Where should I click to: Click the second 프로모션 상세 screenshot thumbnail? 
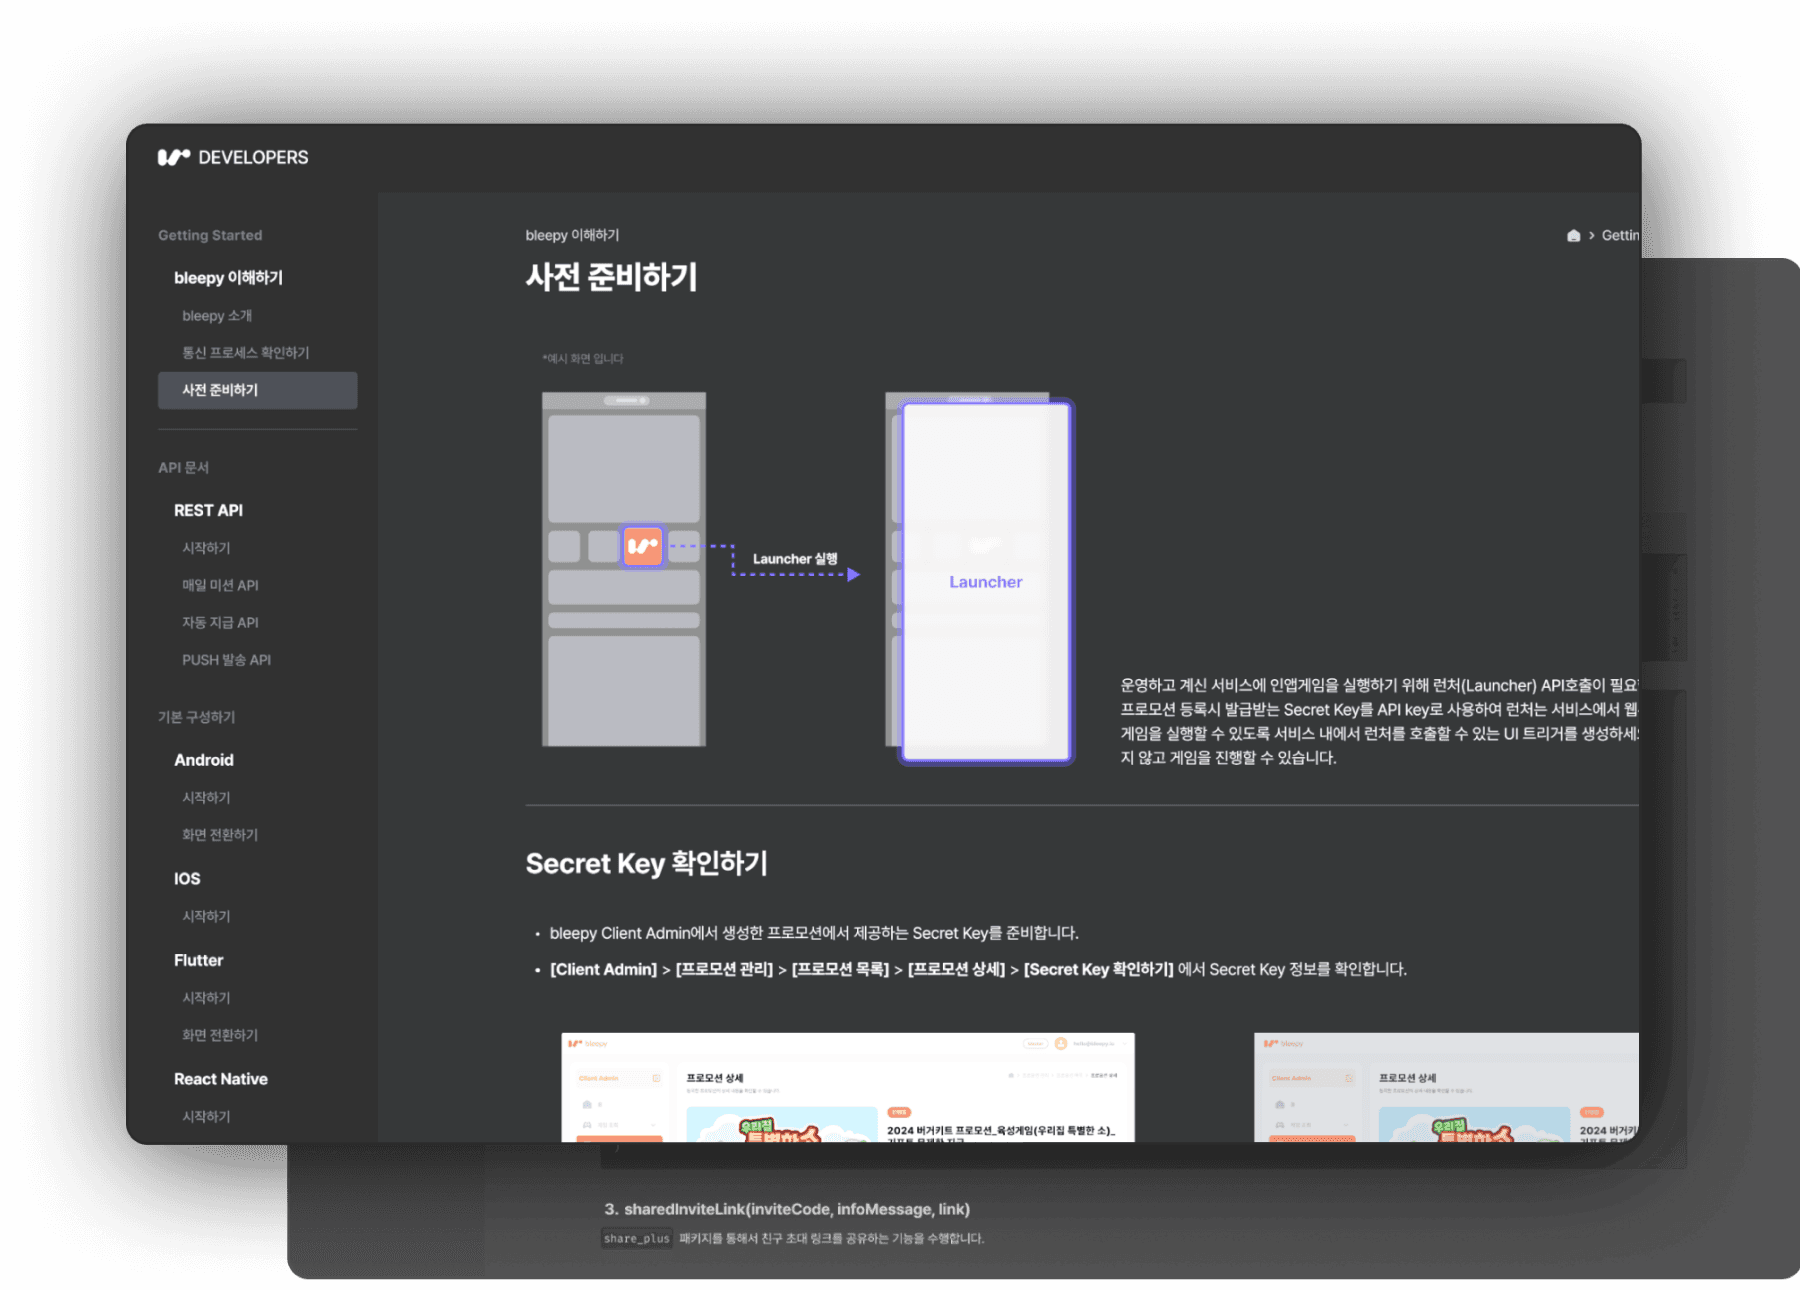(1446, 1087)
